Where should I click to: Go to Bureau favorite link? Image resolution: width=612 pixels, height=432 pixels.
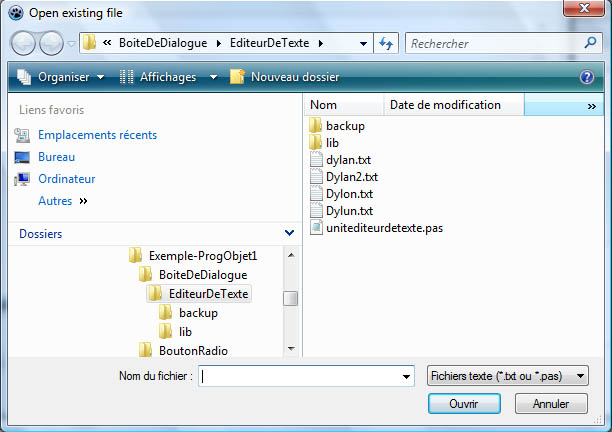click(57, 157)
